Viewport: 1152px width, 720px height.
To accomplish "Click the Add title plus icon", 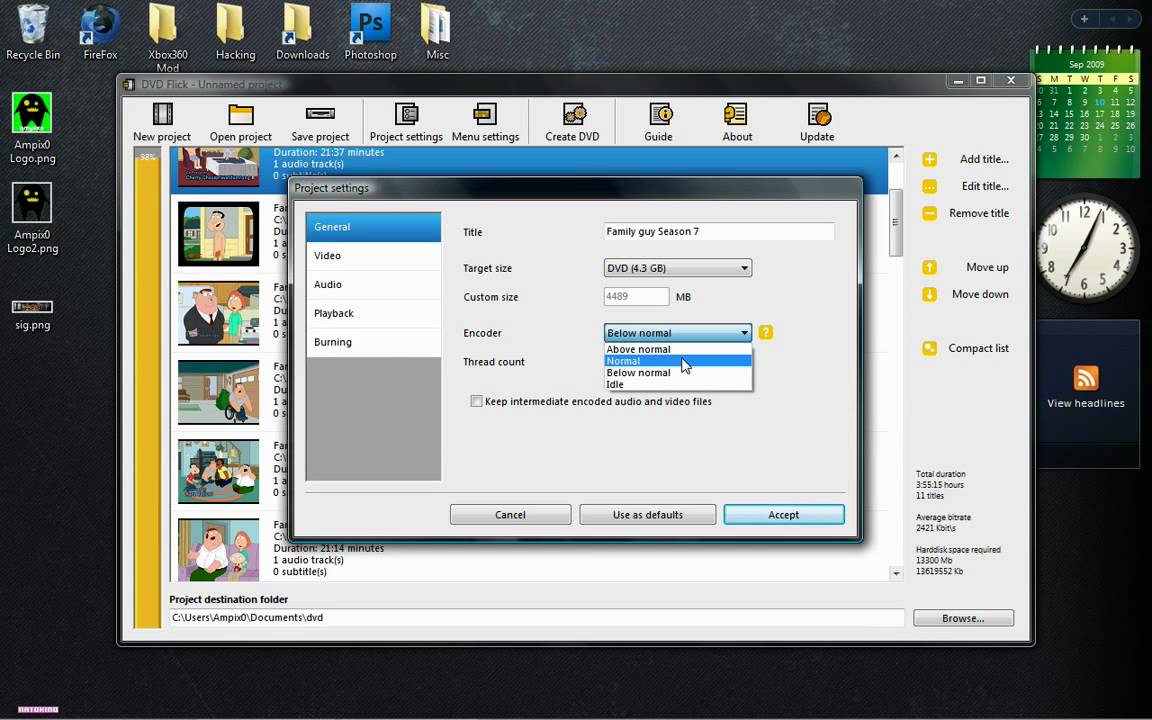I will (929, 159).
